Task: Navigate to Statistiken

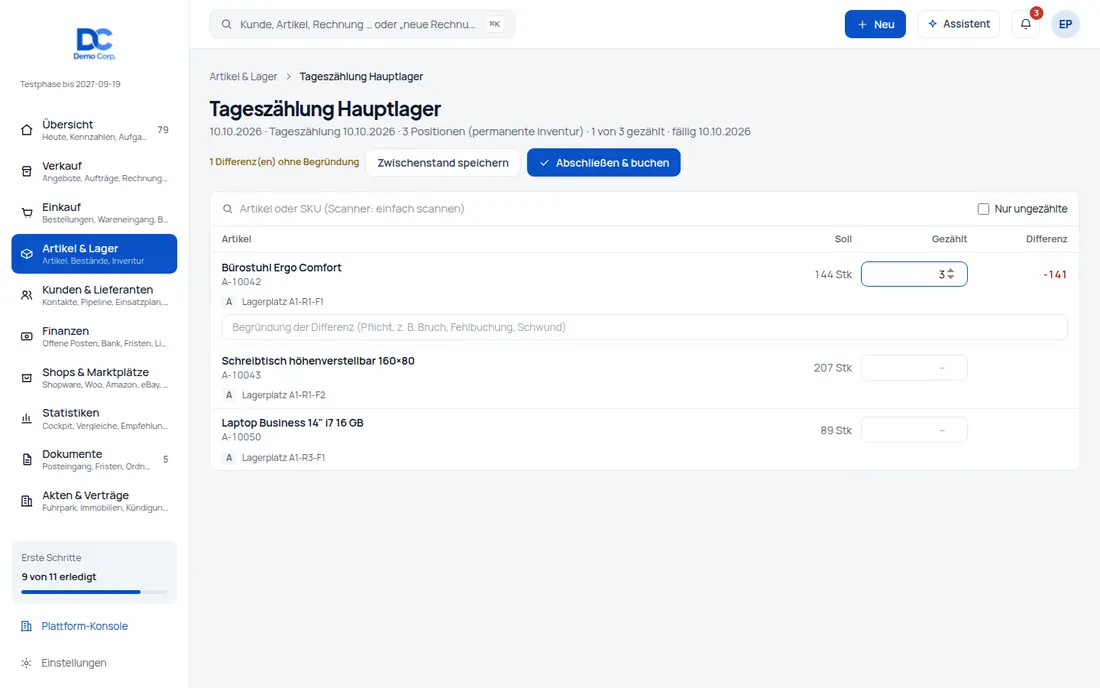Action: [94, 419]
